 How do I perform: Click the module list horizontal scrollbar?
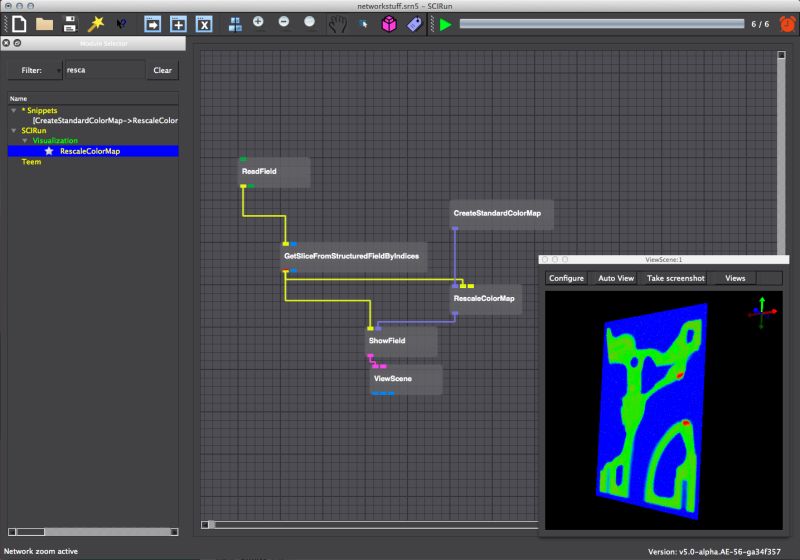click(x=93, y=532)
